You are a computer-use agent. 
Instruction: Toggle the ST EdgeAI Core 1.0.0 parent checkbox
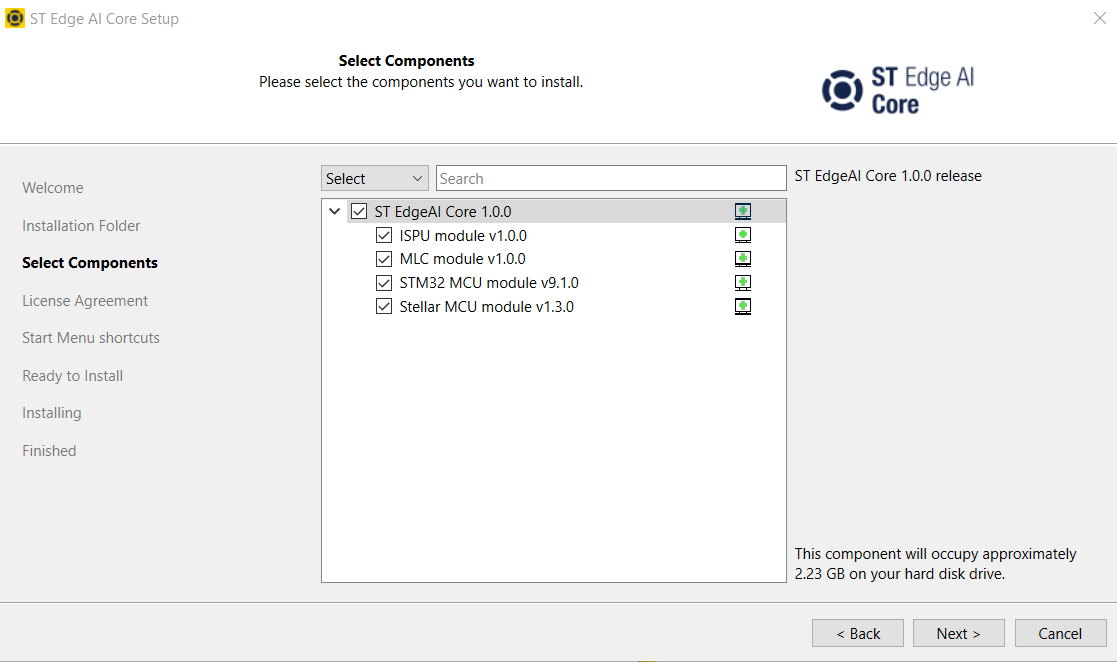tap(359, 212)
